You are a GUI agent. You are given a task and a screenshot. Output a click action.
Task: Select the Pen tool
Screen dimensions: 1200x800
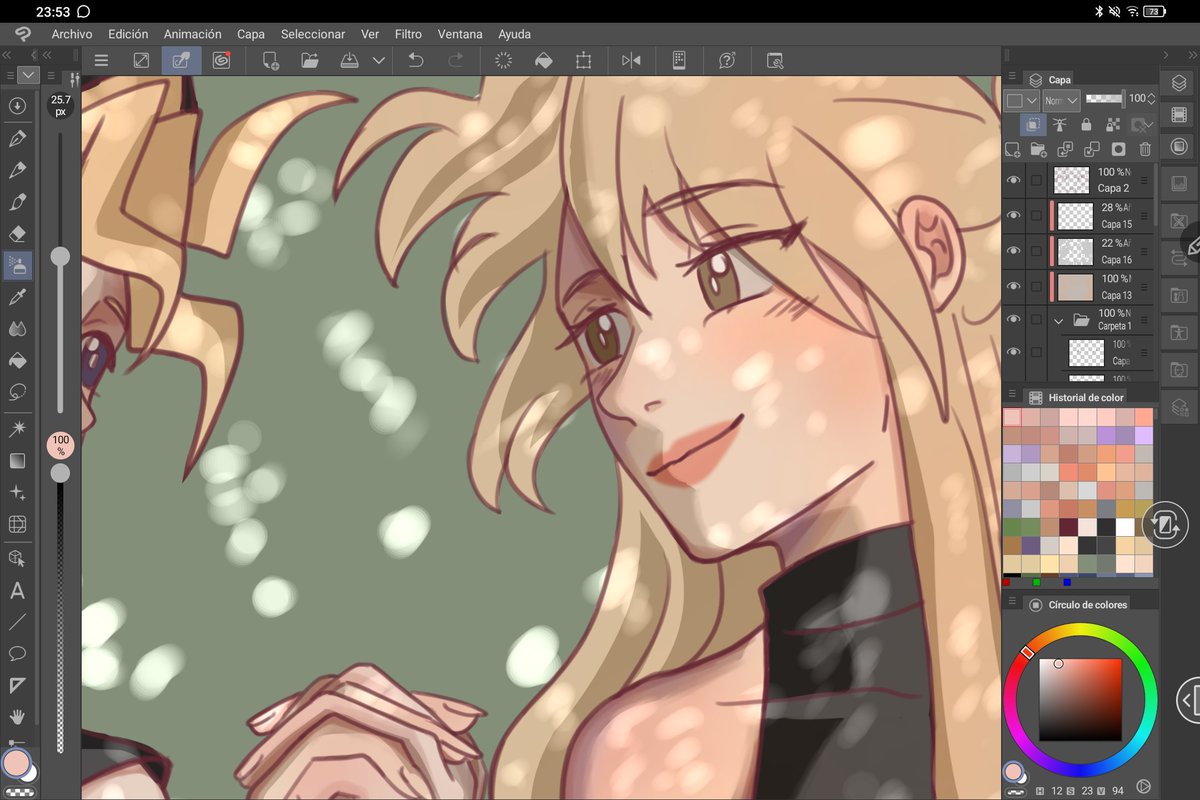[17, 138]
